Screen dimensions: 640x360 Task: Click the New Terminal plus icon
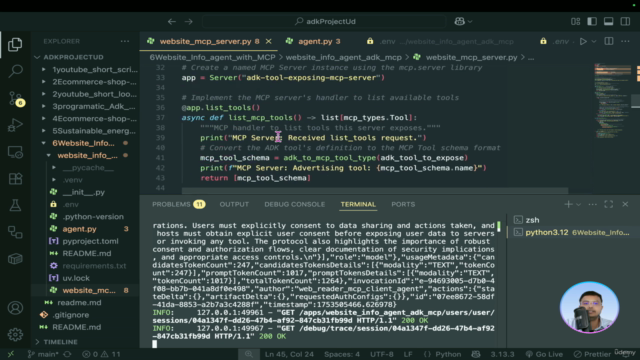coord(568,204)
